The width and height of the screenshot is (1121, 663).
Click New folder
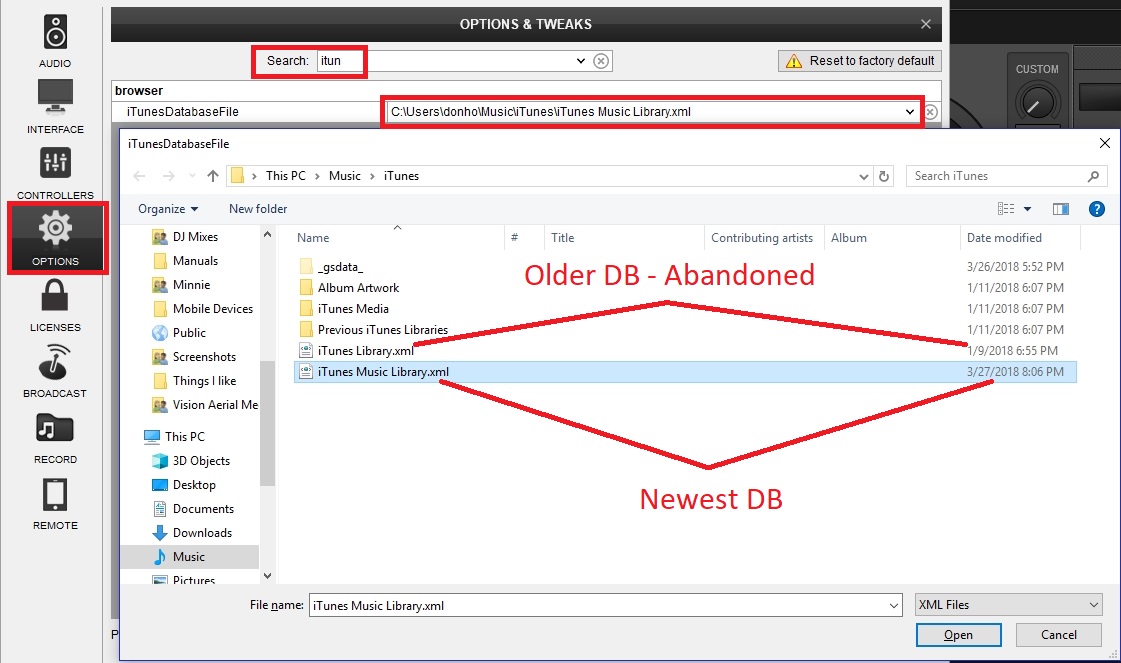coord(258,209)
